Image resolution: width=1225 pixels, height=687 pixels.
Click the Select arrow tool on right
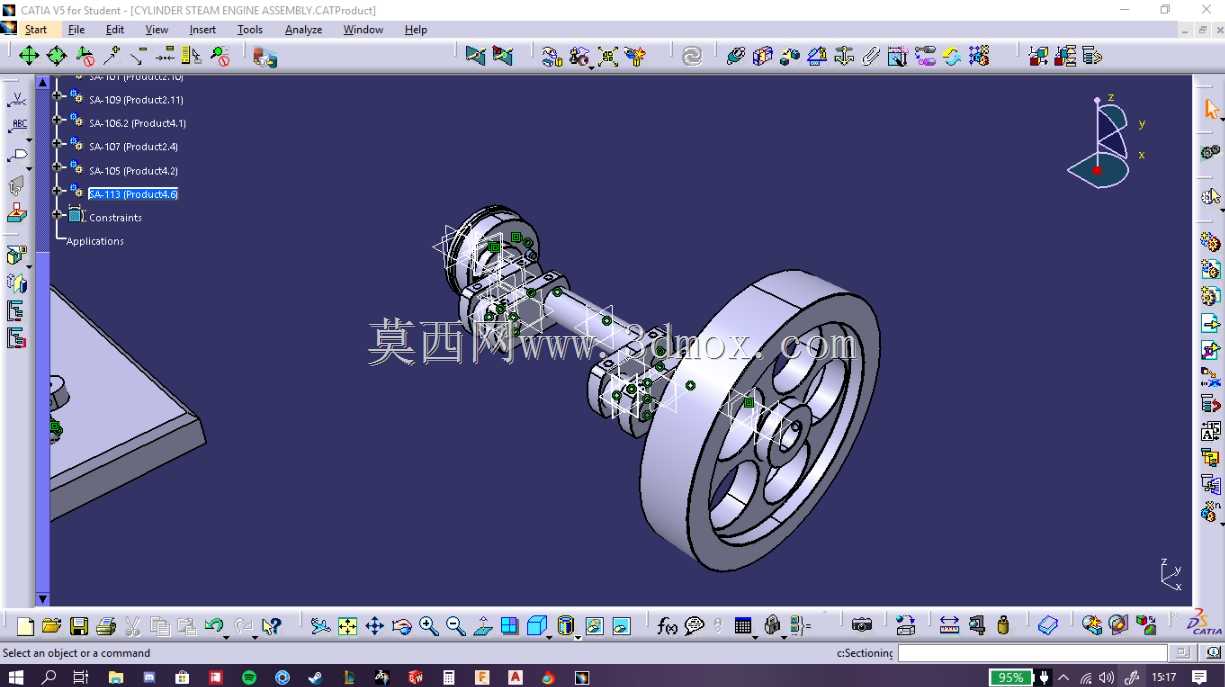pos(1211,108)
